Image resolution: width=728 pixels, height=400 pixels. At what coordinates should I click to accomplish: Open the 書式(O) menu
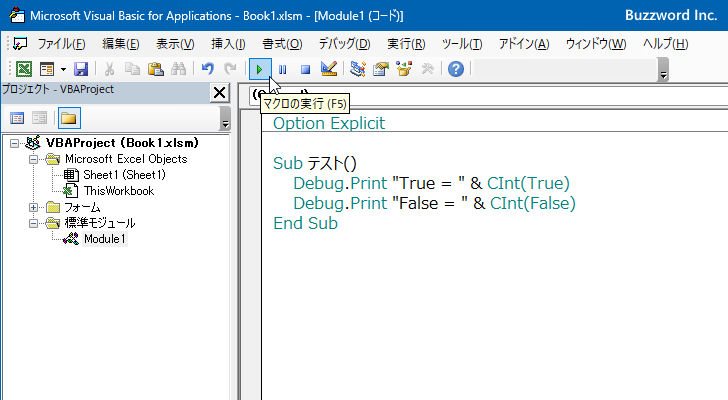click(282, 44)
